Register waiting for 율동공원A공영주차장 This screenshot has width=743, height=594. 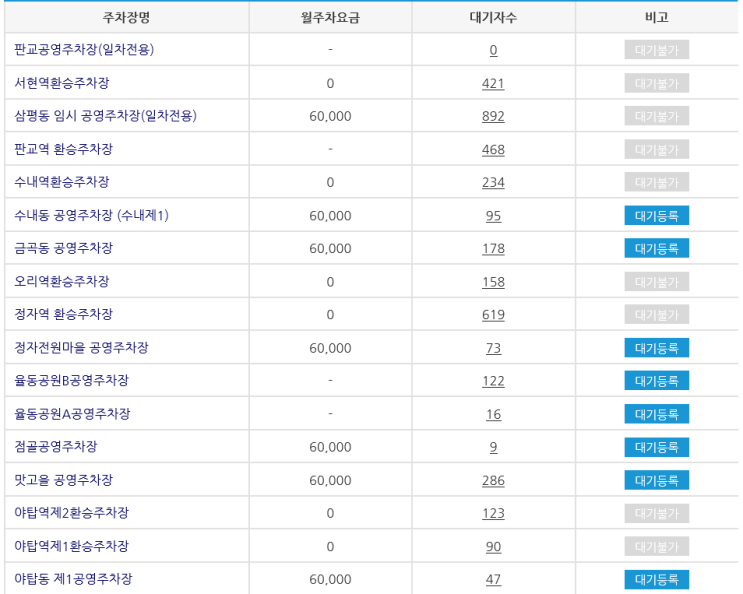656,414
